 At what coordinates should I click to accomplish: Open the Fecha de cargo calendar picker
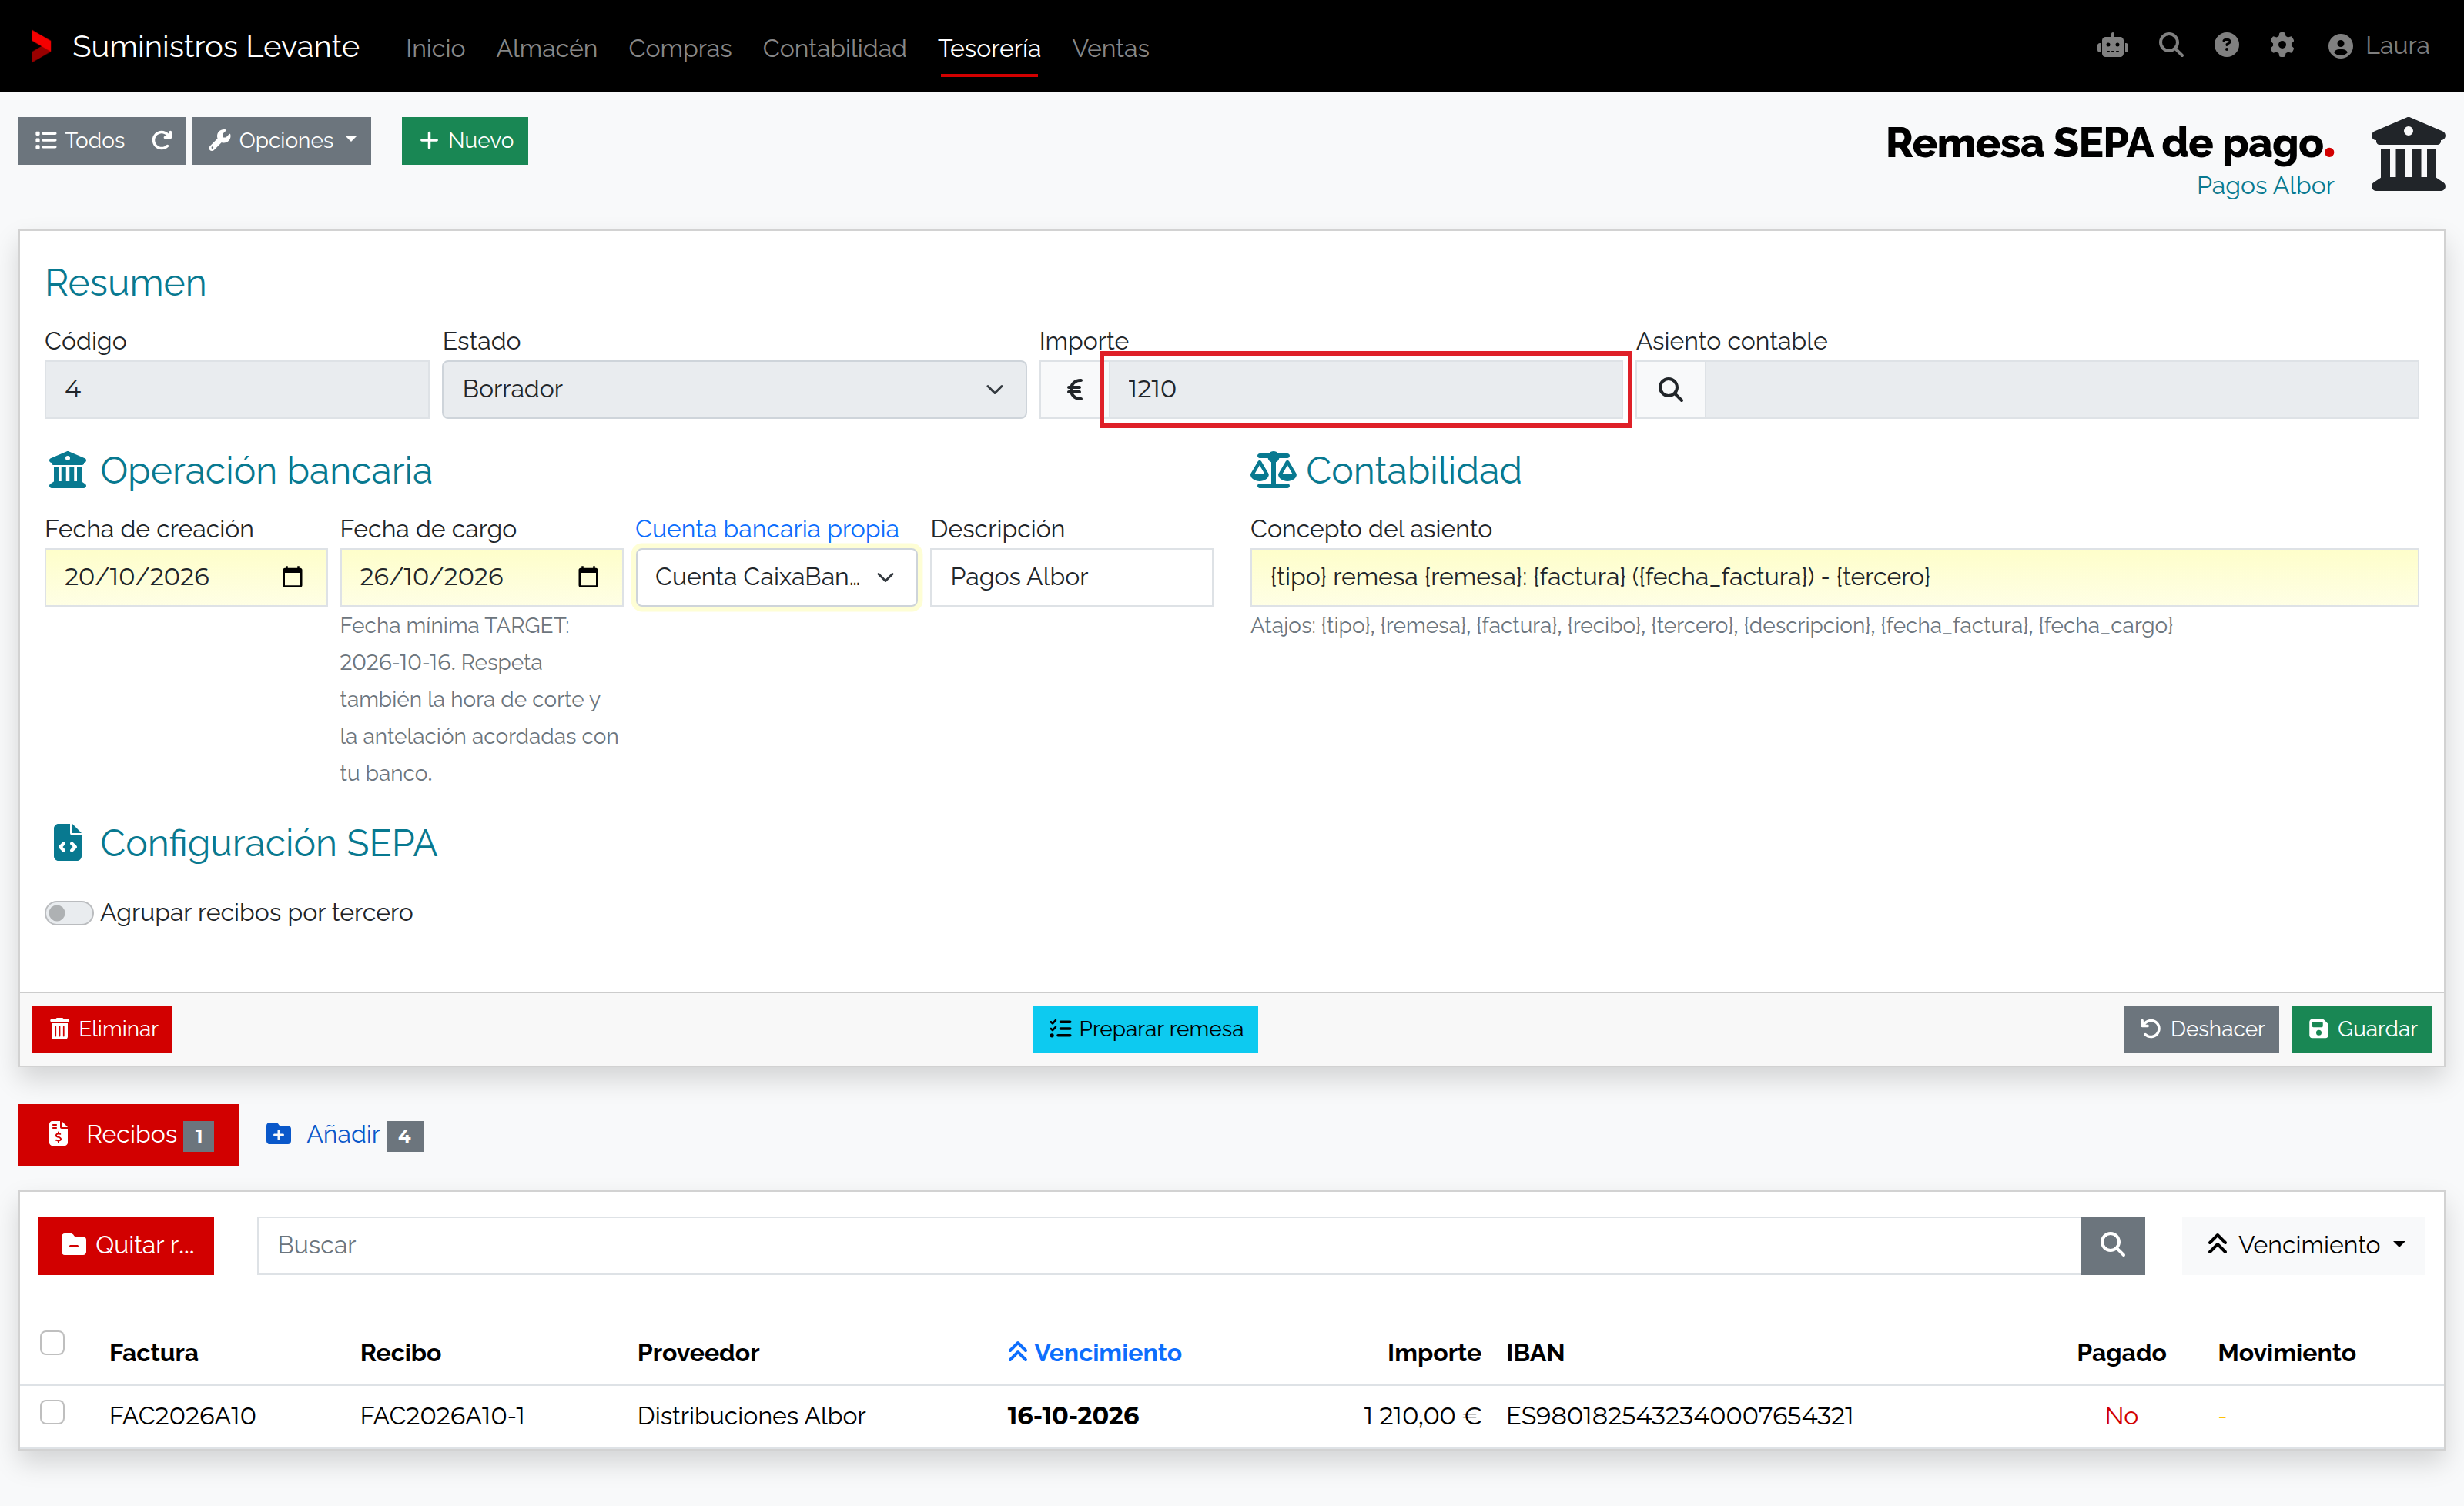(588, 577)
